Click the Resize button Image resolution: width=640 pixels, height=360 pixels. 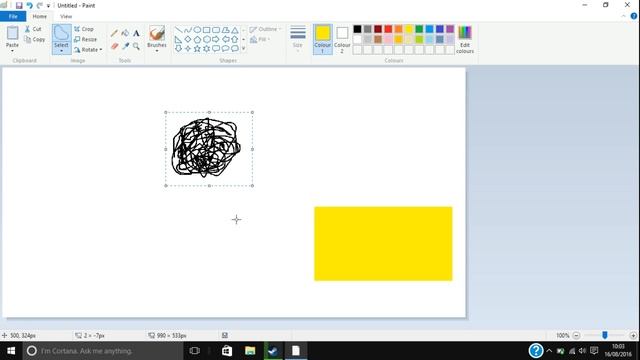click(x=85, y=40)
